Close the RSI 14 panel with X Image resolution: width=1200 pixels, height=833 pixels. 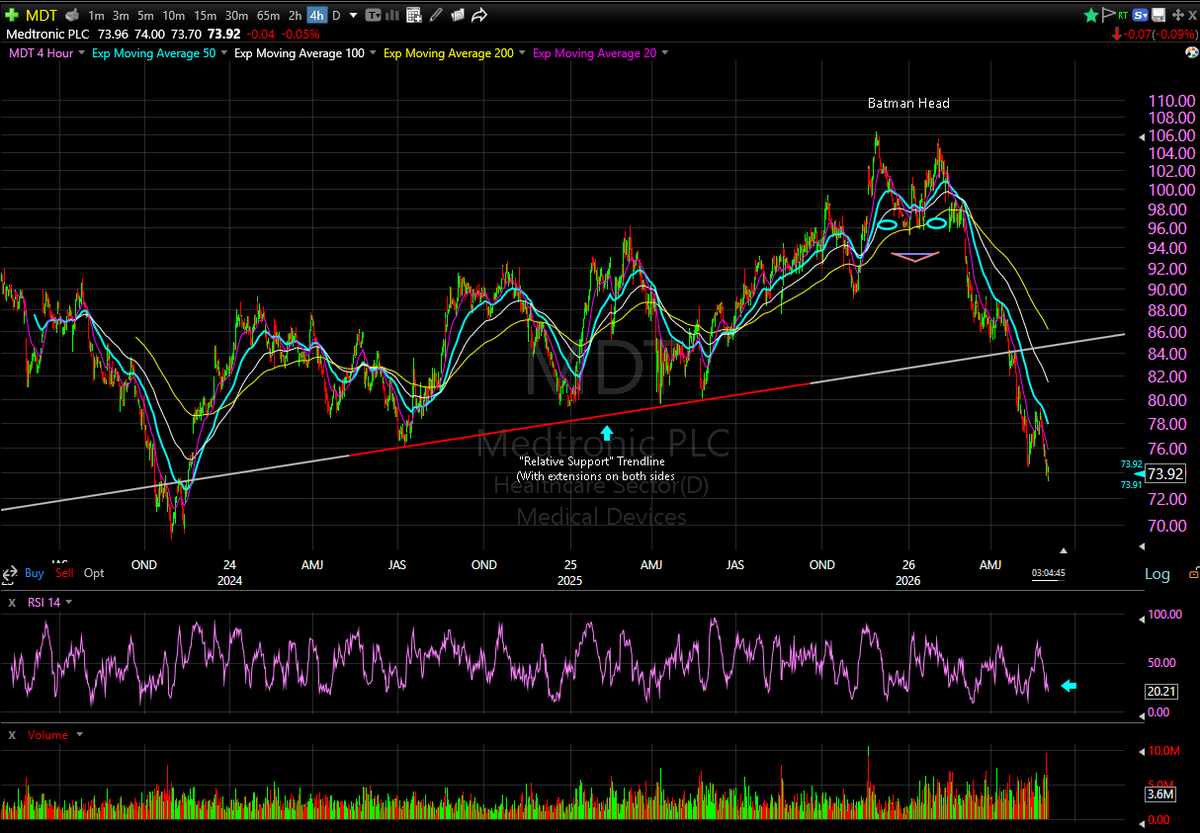coord(12,602)
